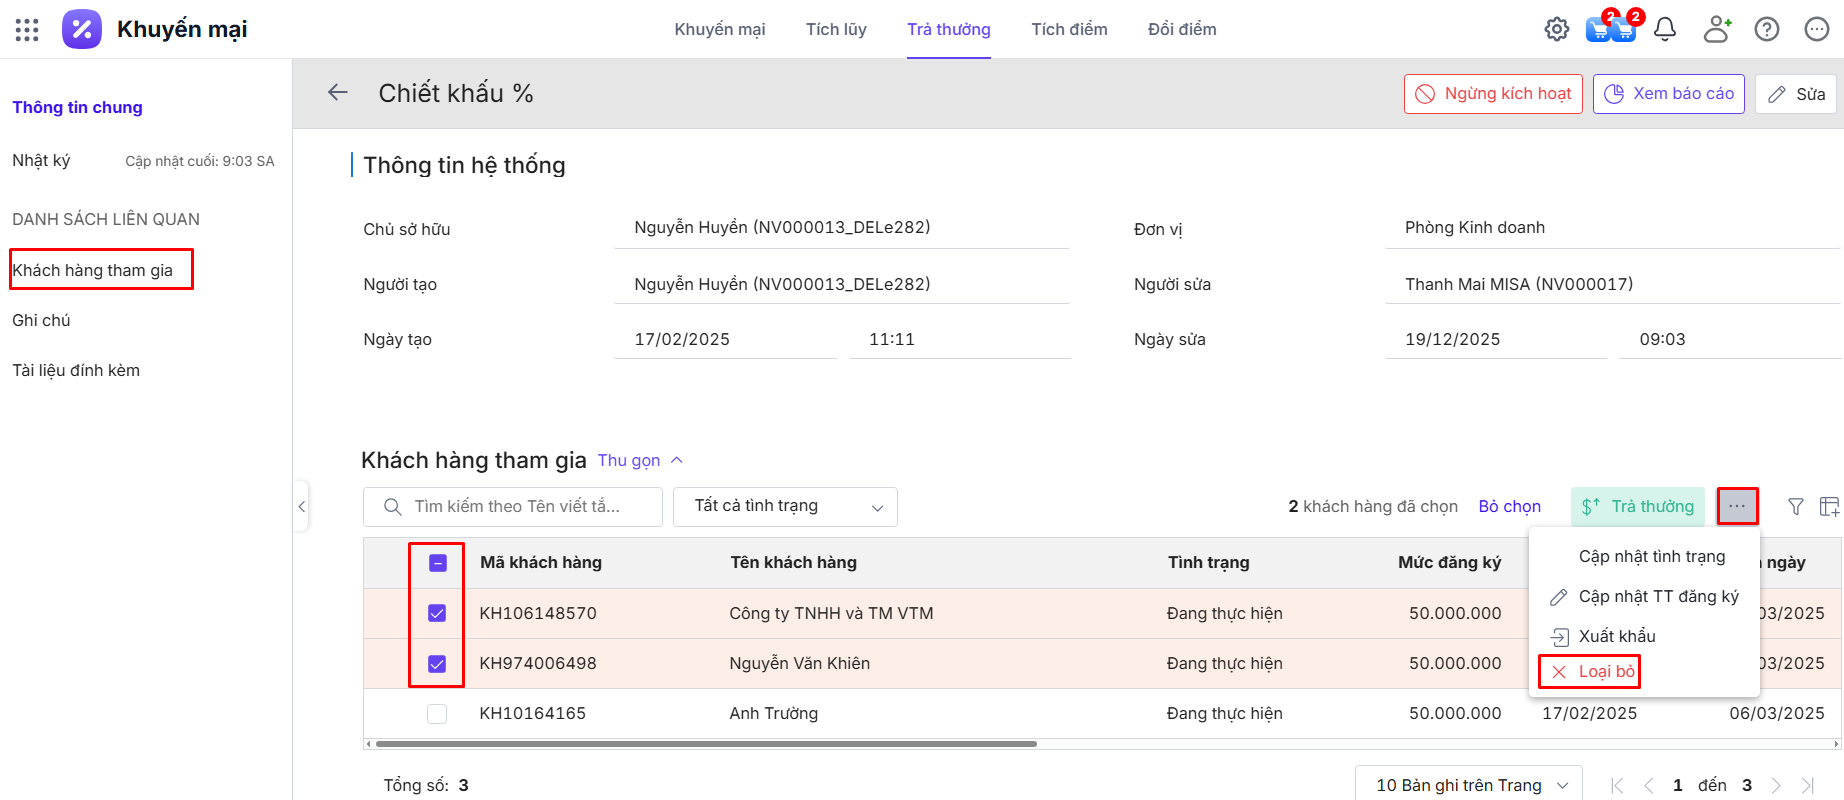The width and height of the screenshot is (1844, 800).
Task: Click the Bỏ chọn link
Action: 1509,507
